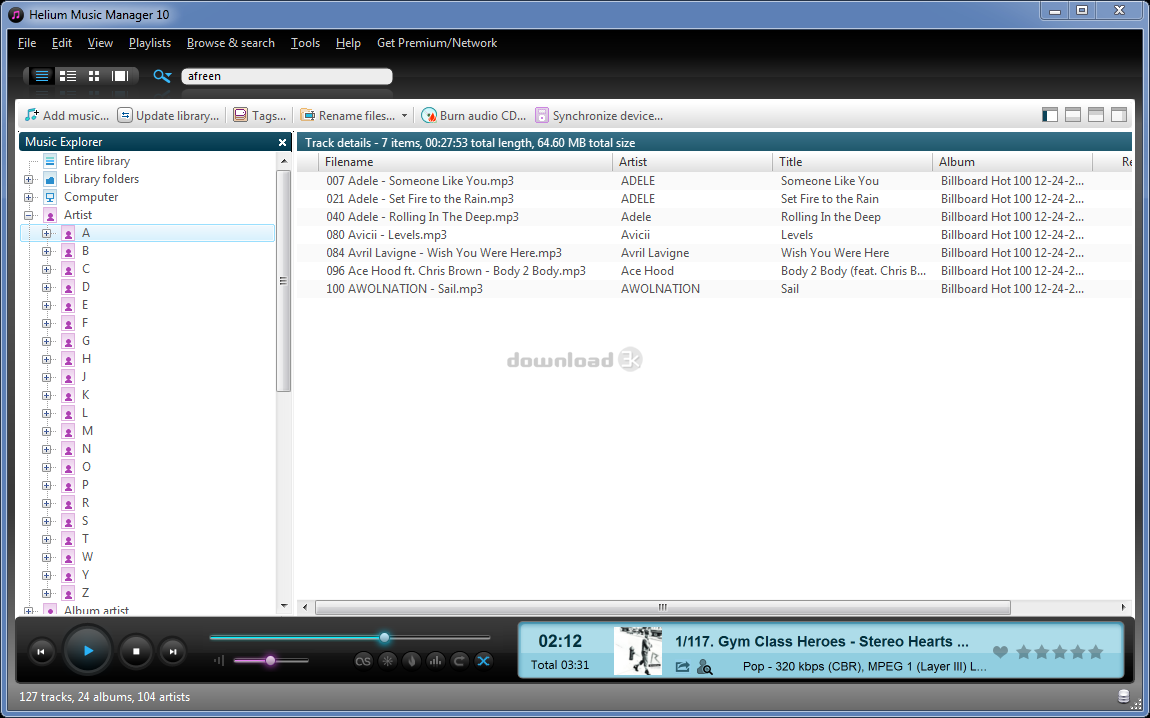
Task: Switch to thumbnail grid view
Action: [94, 76]
